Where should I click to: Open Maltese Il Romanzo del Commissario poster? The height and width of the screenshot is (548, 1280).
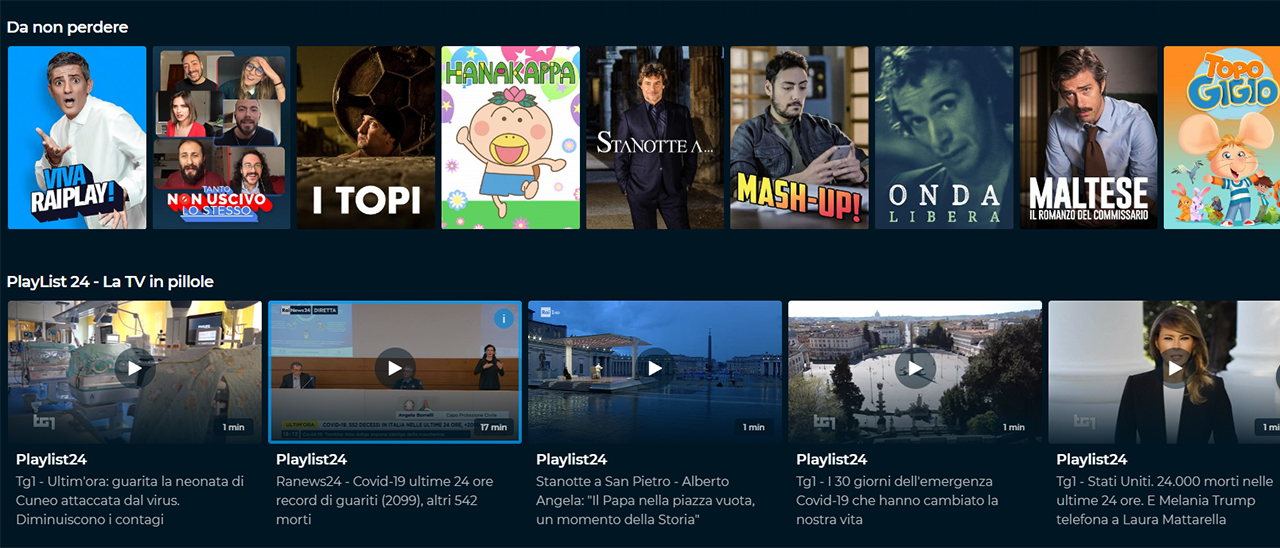click(x=1088, y=138)
